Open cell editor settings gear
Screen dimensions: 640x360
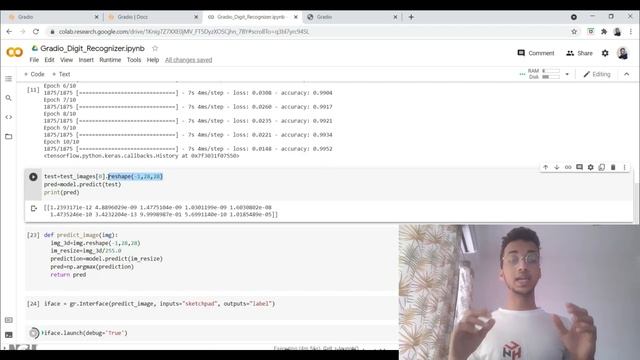point(591,167)
